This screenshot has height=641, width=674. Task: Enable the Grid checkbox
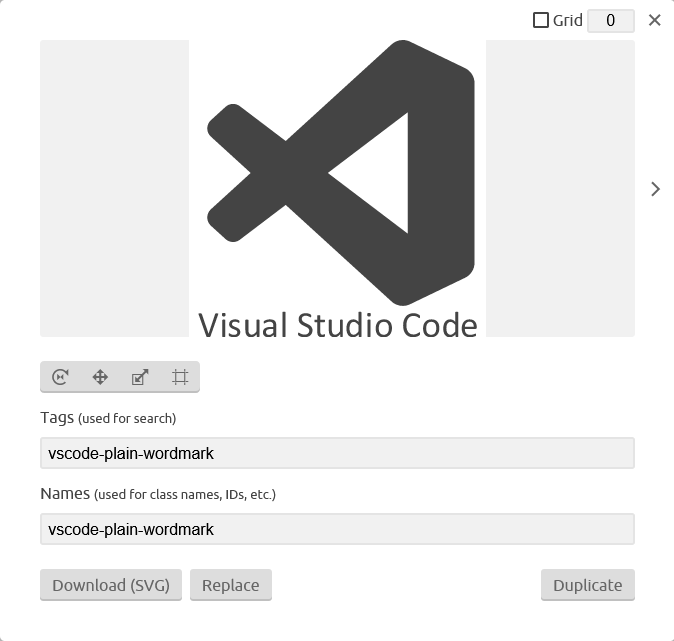coord(541,20)
